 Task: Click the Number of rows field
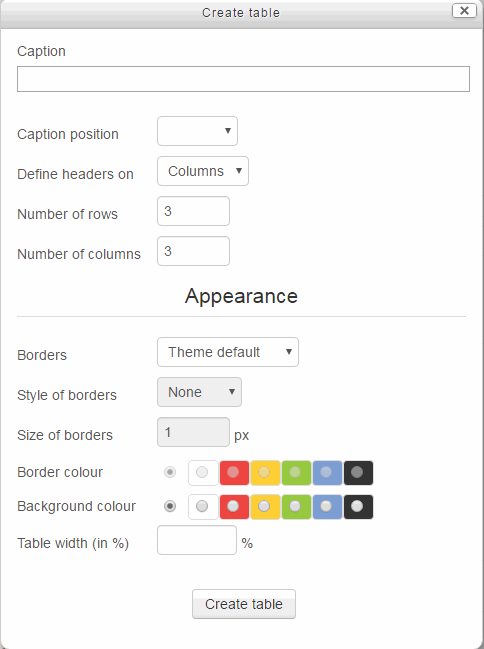point(193,211)
